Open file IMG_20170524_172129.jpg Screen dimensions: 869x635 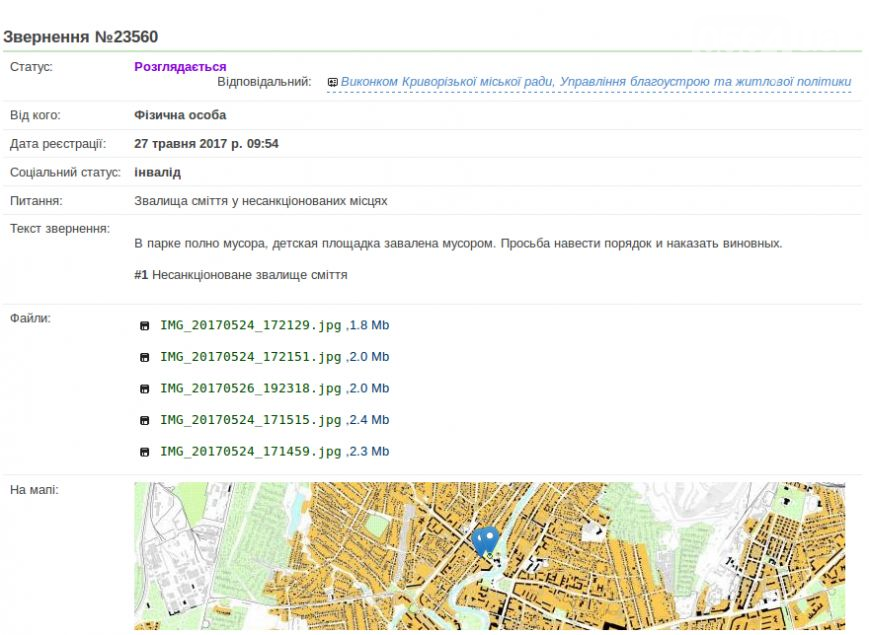251,325
